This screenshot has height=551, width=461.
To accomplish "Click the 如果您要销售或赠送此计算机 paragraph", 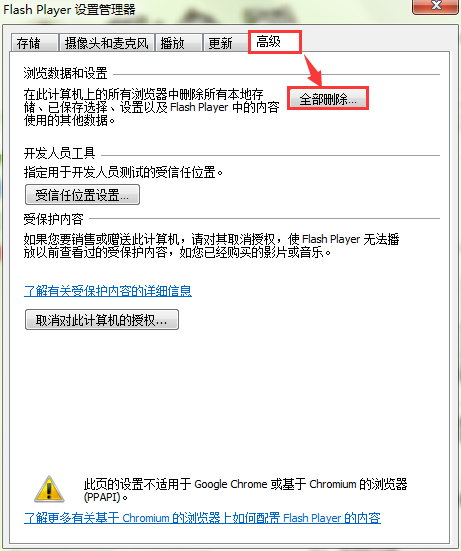I will click(x=212, y=246).
